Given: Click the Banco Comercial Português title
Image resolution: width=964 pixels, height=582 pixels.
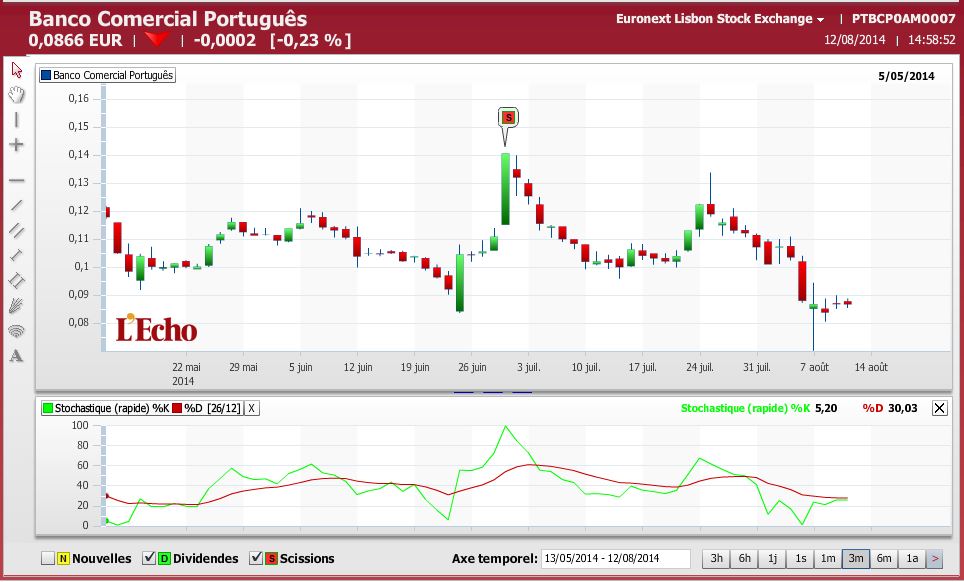Looking at the screenshot, I should (x=168, y=18).
